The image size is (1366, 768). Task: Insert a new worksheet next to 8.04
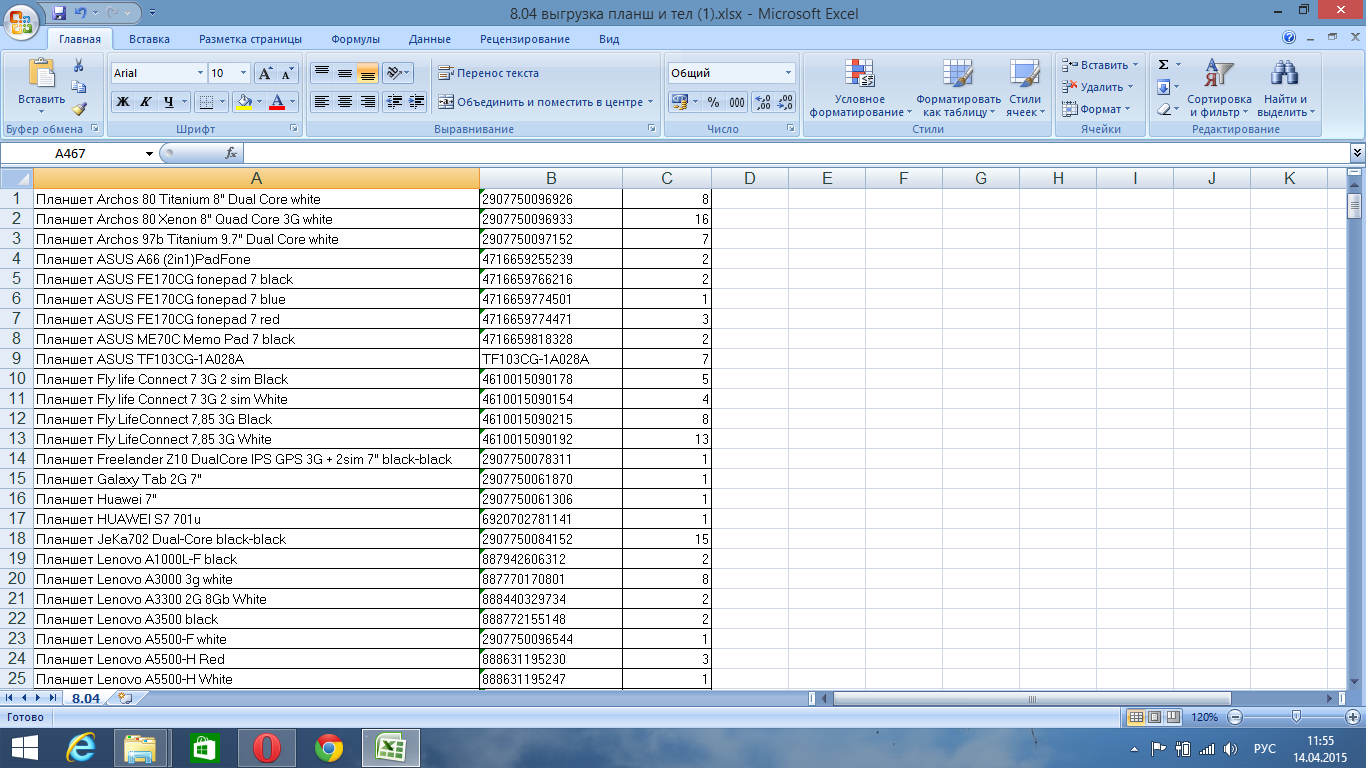pos(125,698)
